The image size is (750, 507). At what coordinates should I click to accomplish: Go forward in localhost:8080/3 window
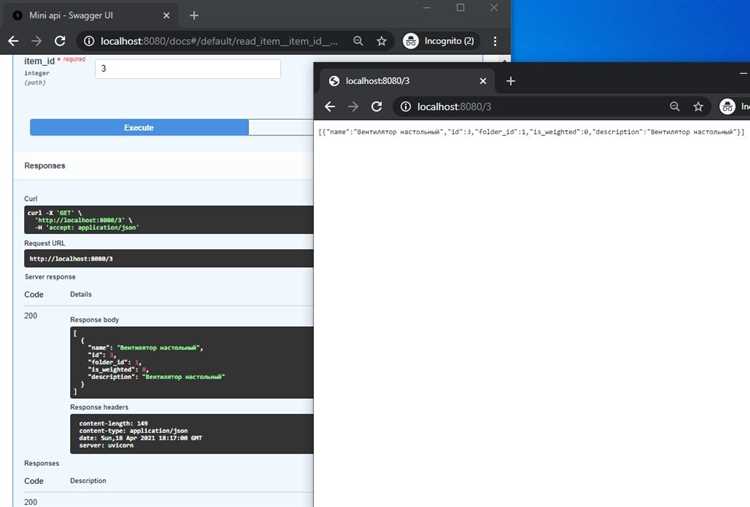[353, 107]
